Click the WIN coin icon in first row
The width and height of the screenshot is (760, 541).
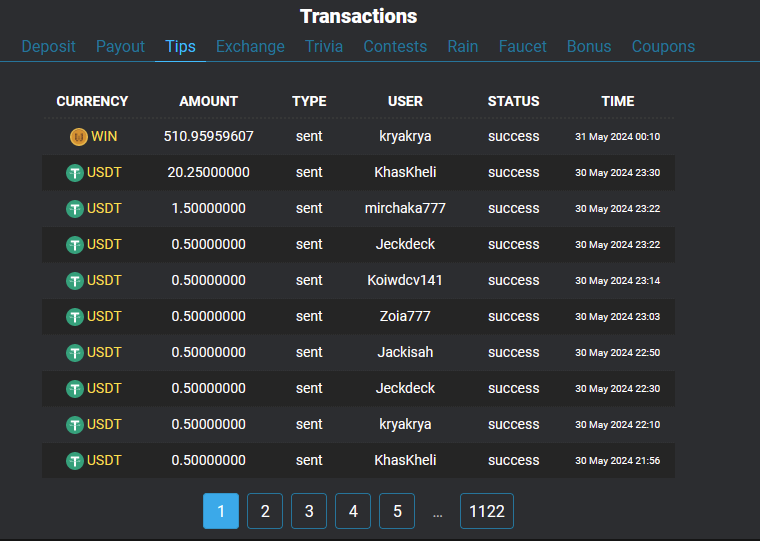[x=78, y=137]
